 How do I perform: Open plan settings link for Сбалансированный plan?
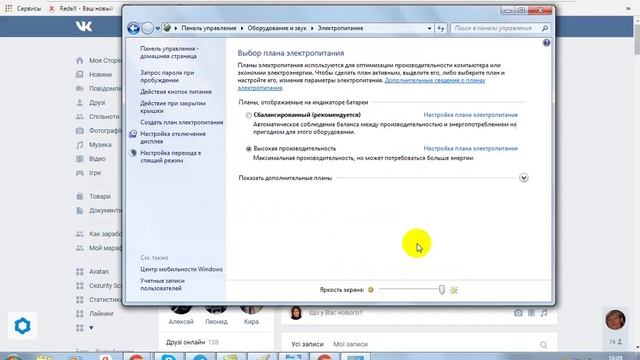click(x=471, y=115)
